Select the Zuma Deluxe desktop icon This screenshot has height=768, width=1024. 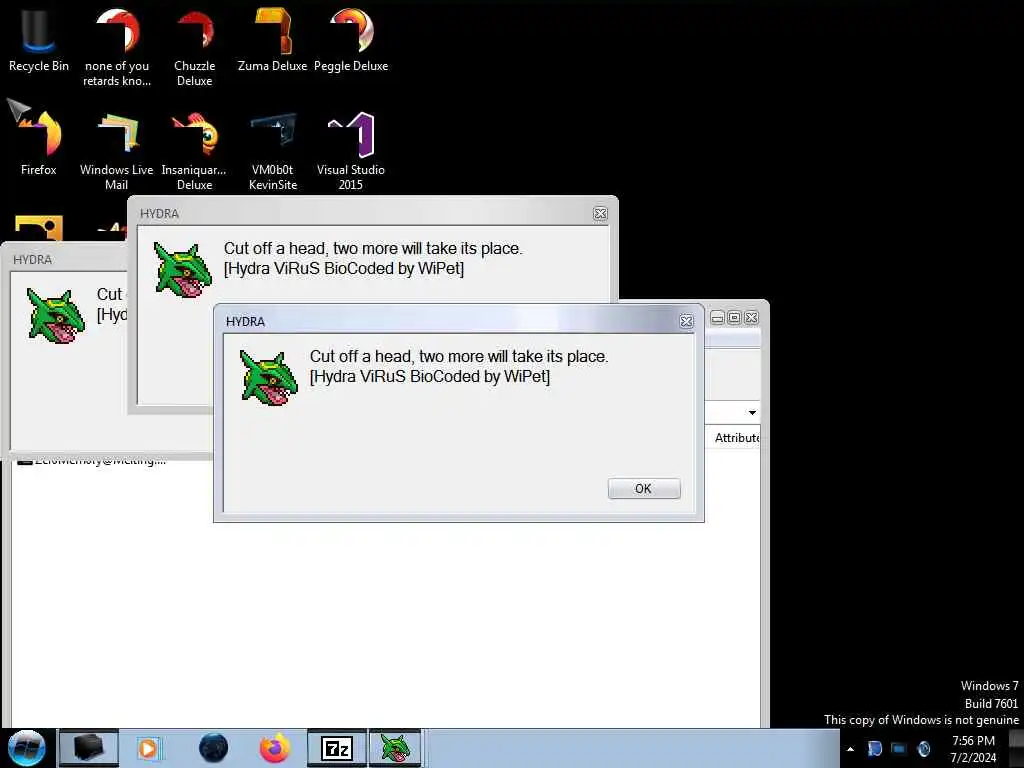tap(272, 40)
